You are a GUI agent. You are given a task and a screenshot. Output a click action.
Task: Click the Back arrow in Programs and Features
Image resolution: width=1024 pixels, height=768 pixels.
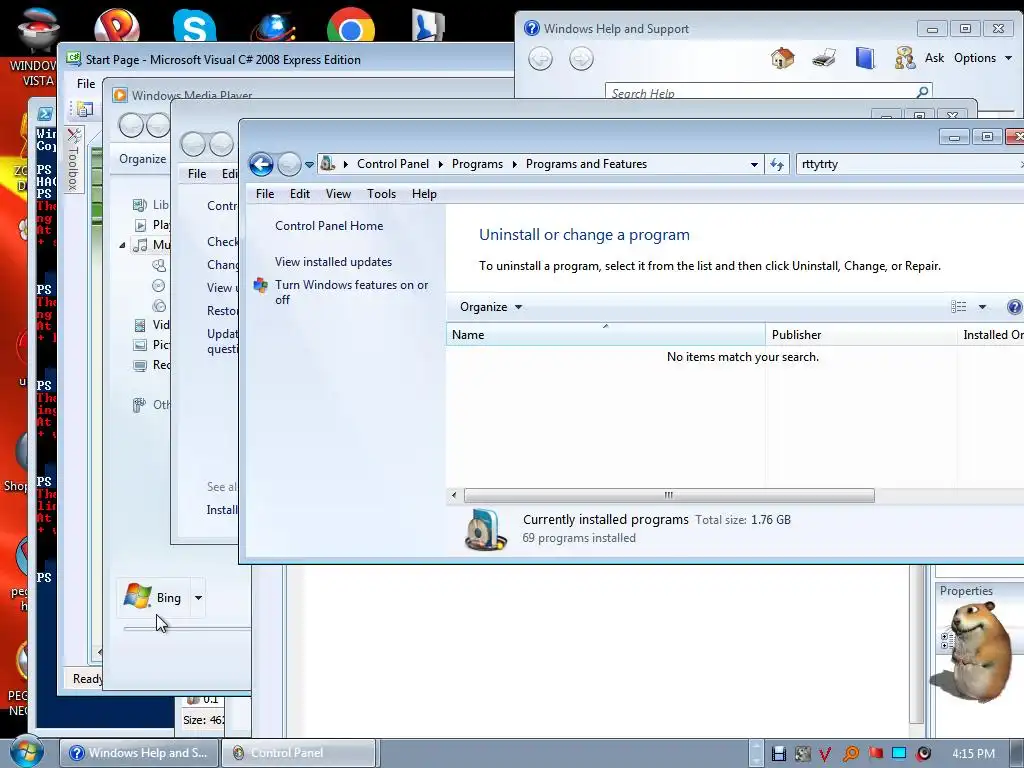pos(261,164)
